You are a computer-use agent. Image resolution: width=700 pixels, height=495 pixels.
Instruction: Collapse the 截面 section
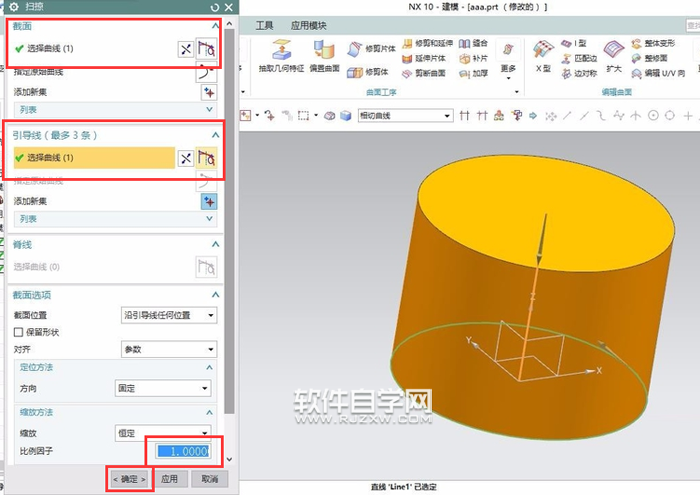[215, 26]
